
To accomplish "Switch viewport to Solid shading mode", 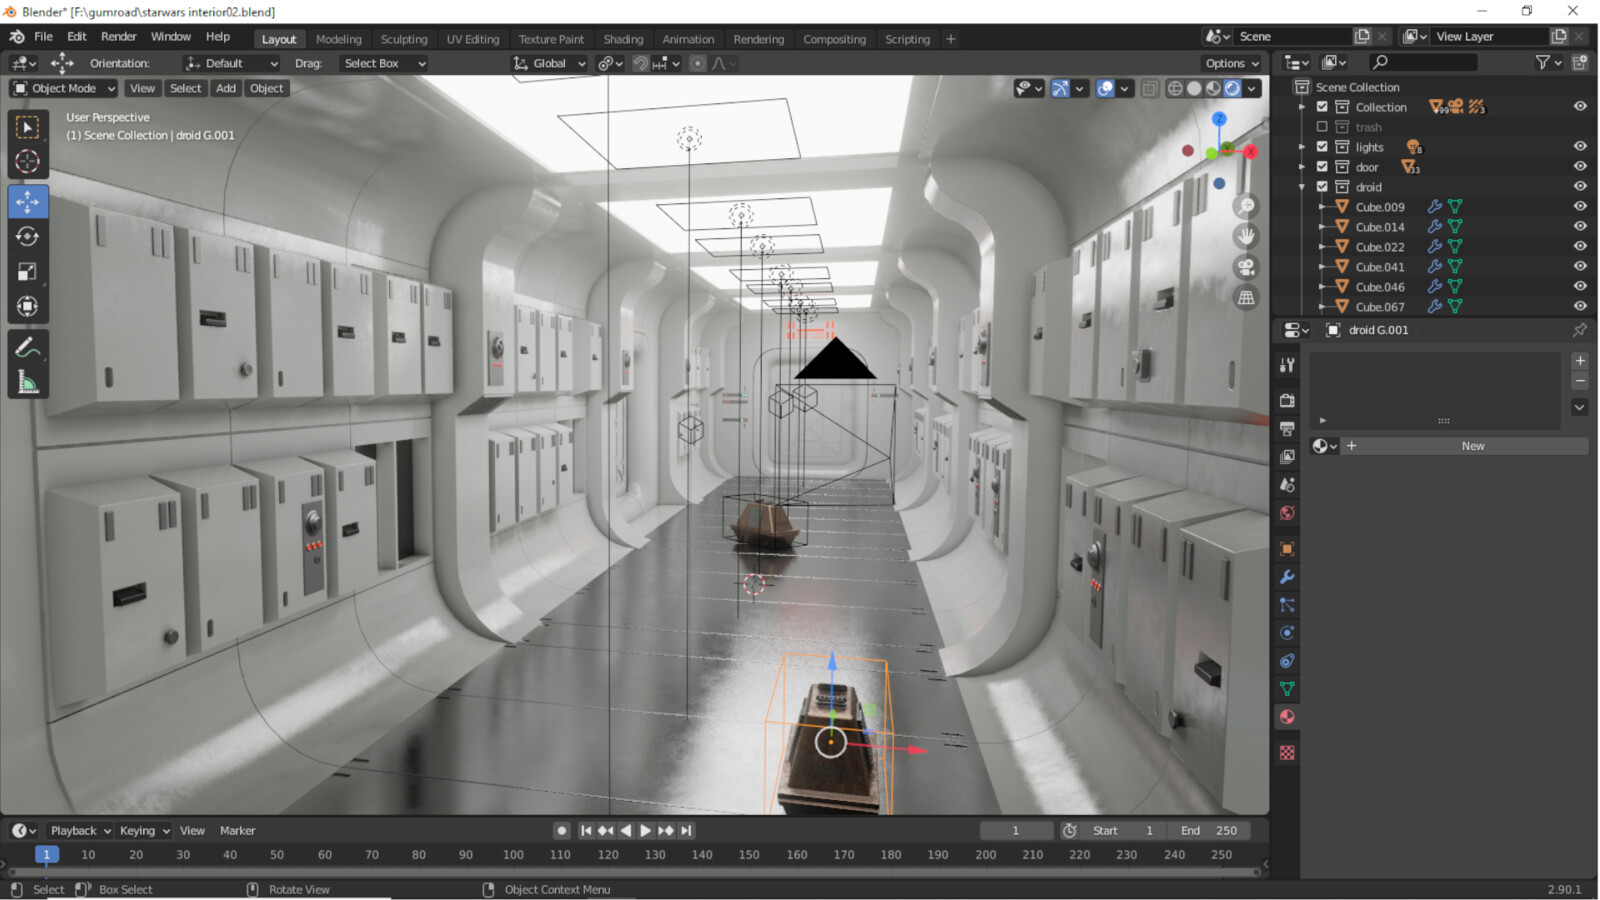I will 1194,88.
